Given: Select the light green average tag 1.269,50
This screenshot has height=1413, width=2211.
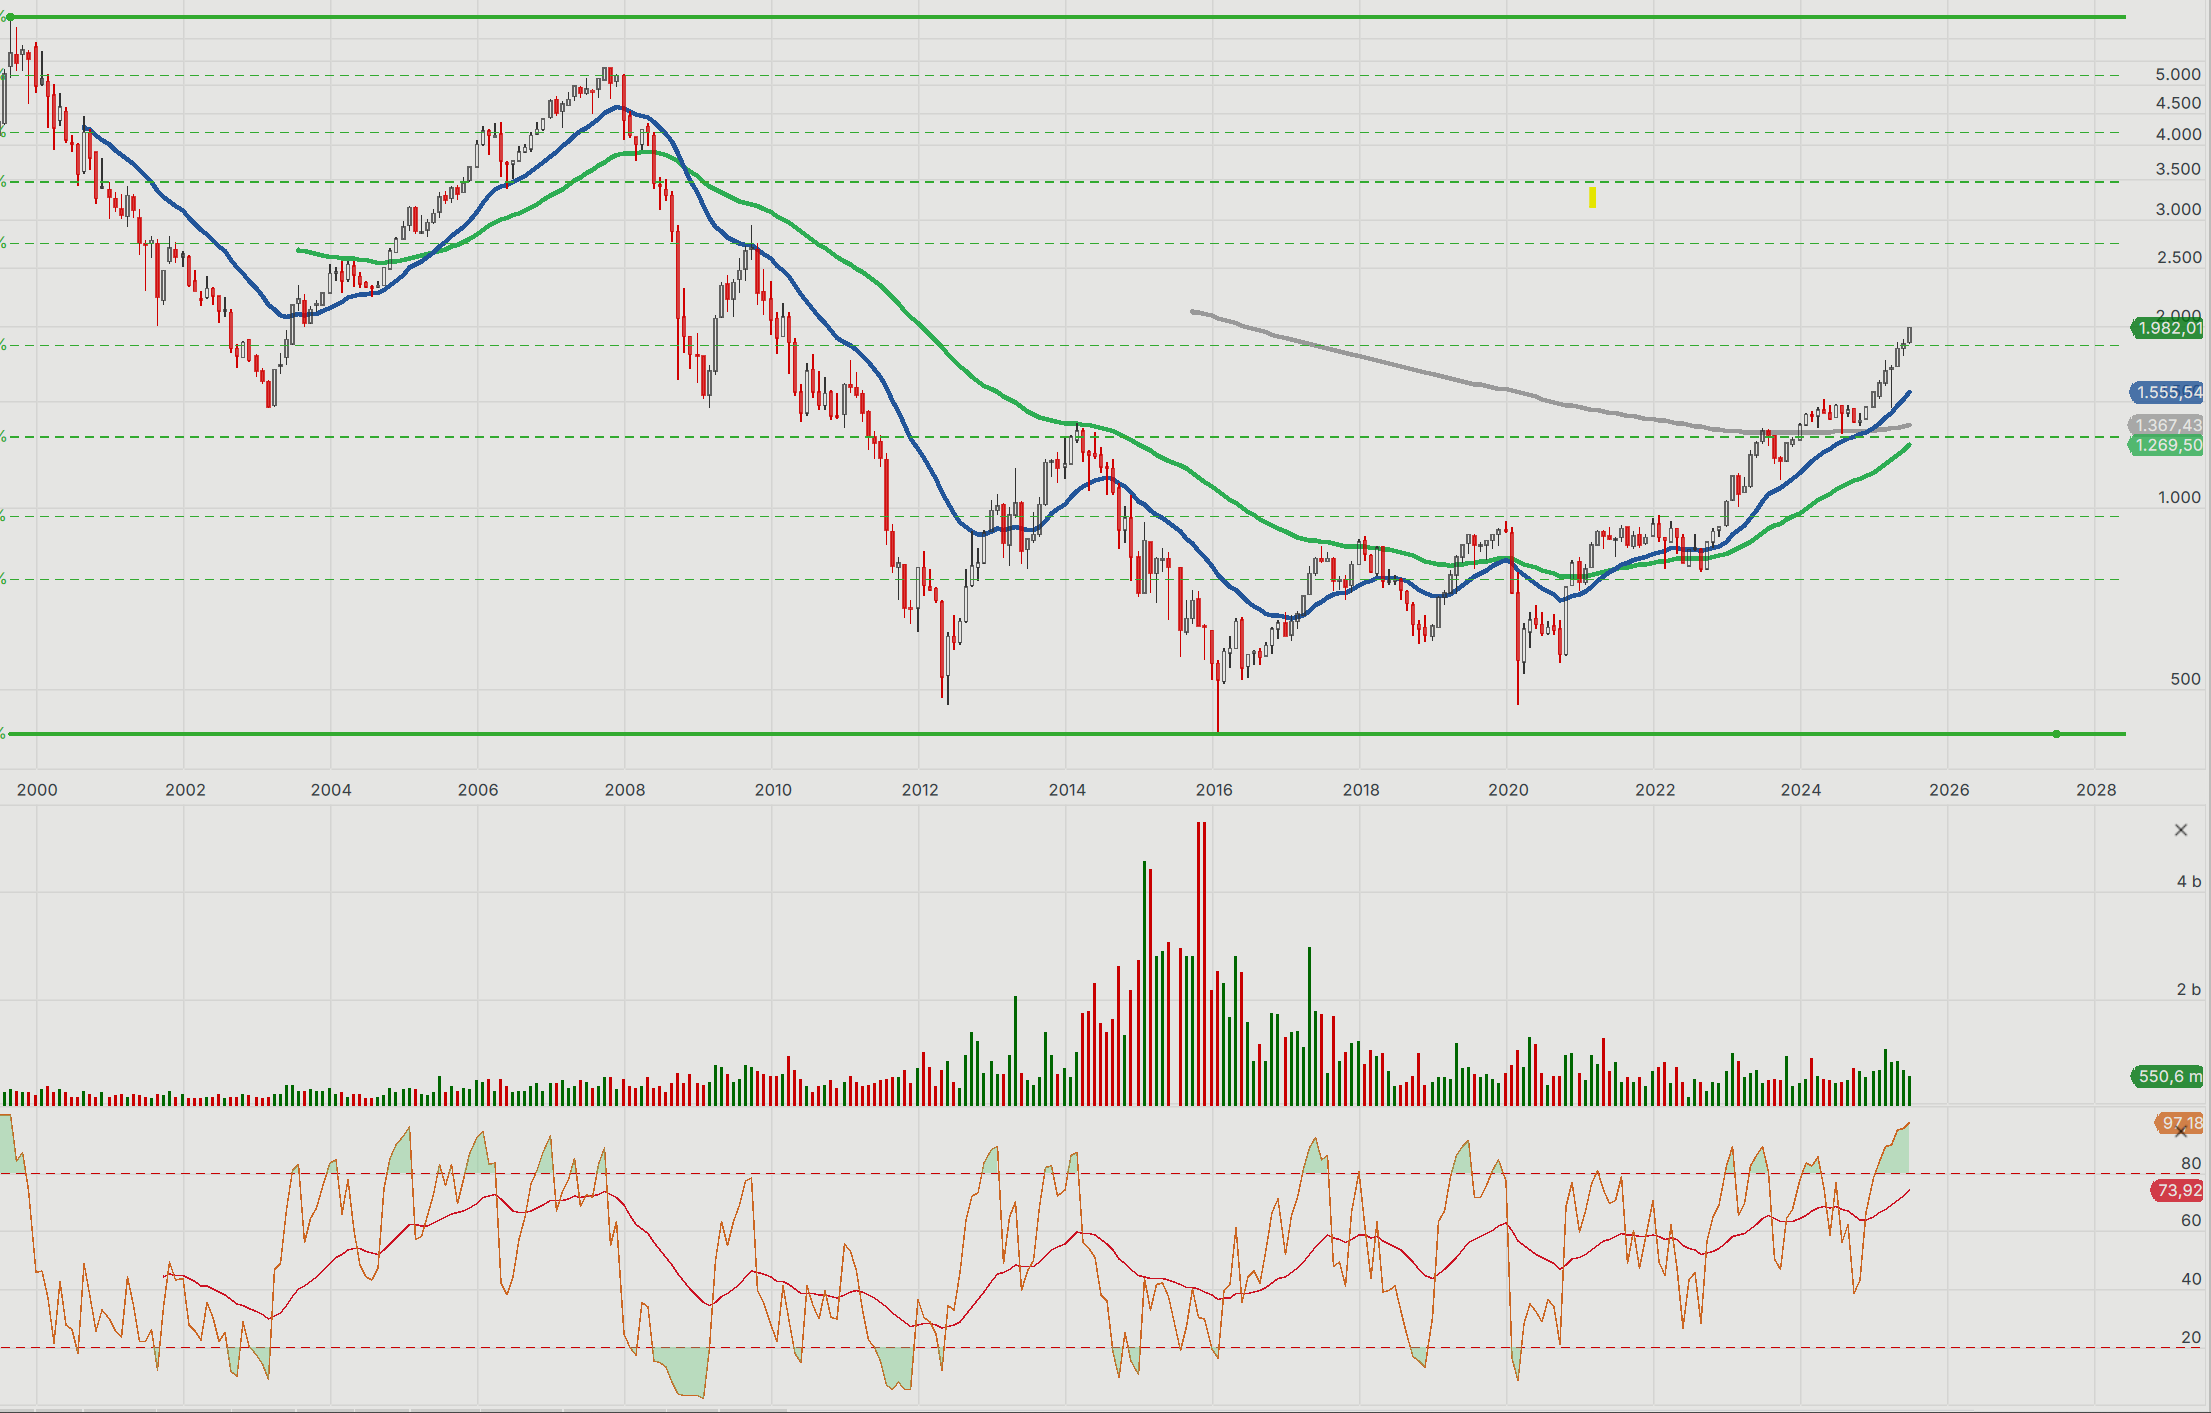Looking at the screenshot, I should [2167, 445].
